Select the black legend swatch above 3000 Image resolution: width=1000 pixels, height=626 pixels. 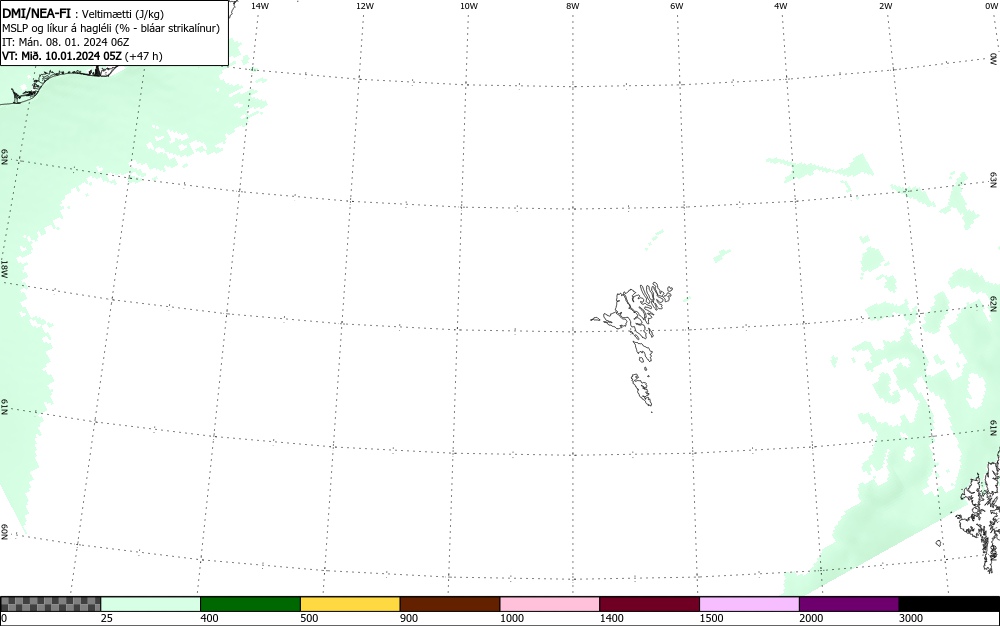tap(949, 604)
